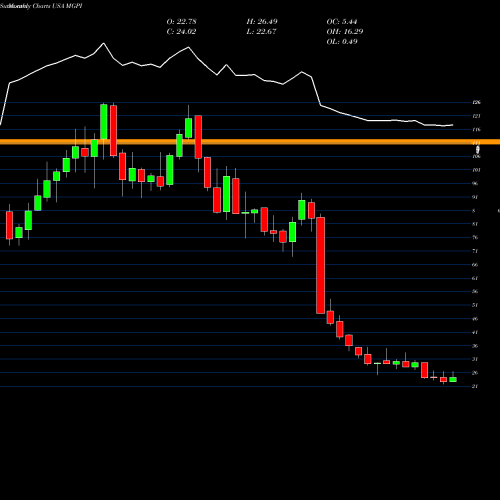Click the 76 price axis label
Screen dimensions: 500x500
pyautogui.click(x=475, y=237)
